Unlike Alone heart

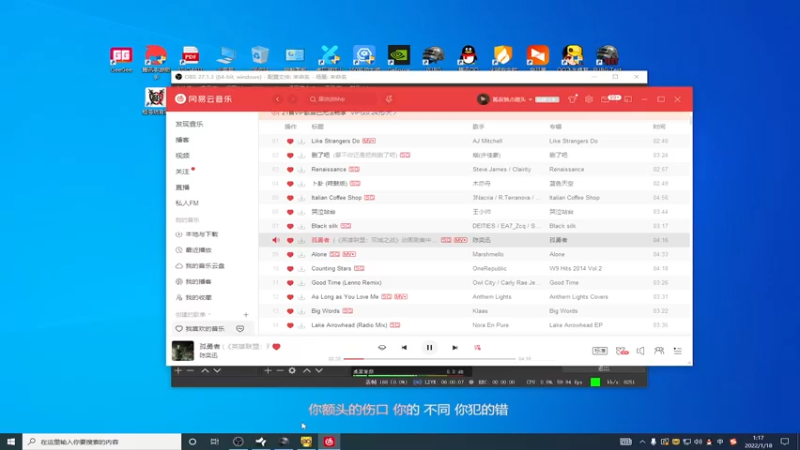[290, 255]
